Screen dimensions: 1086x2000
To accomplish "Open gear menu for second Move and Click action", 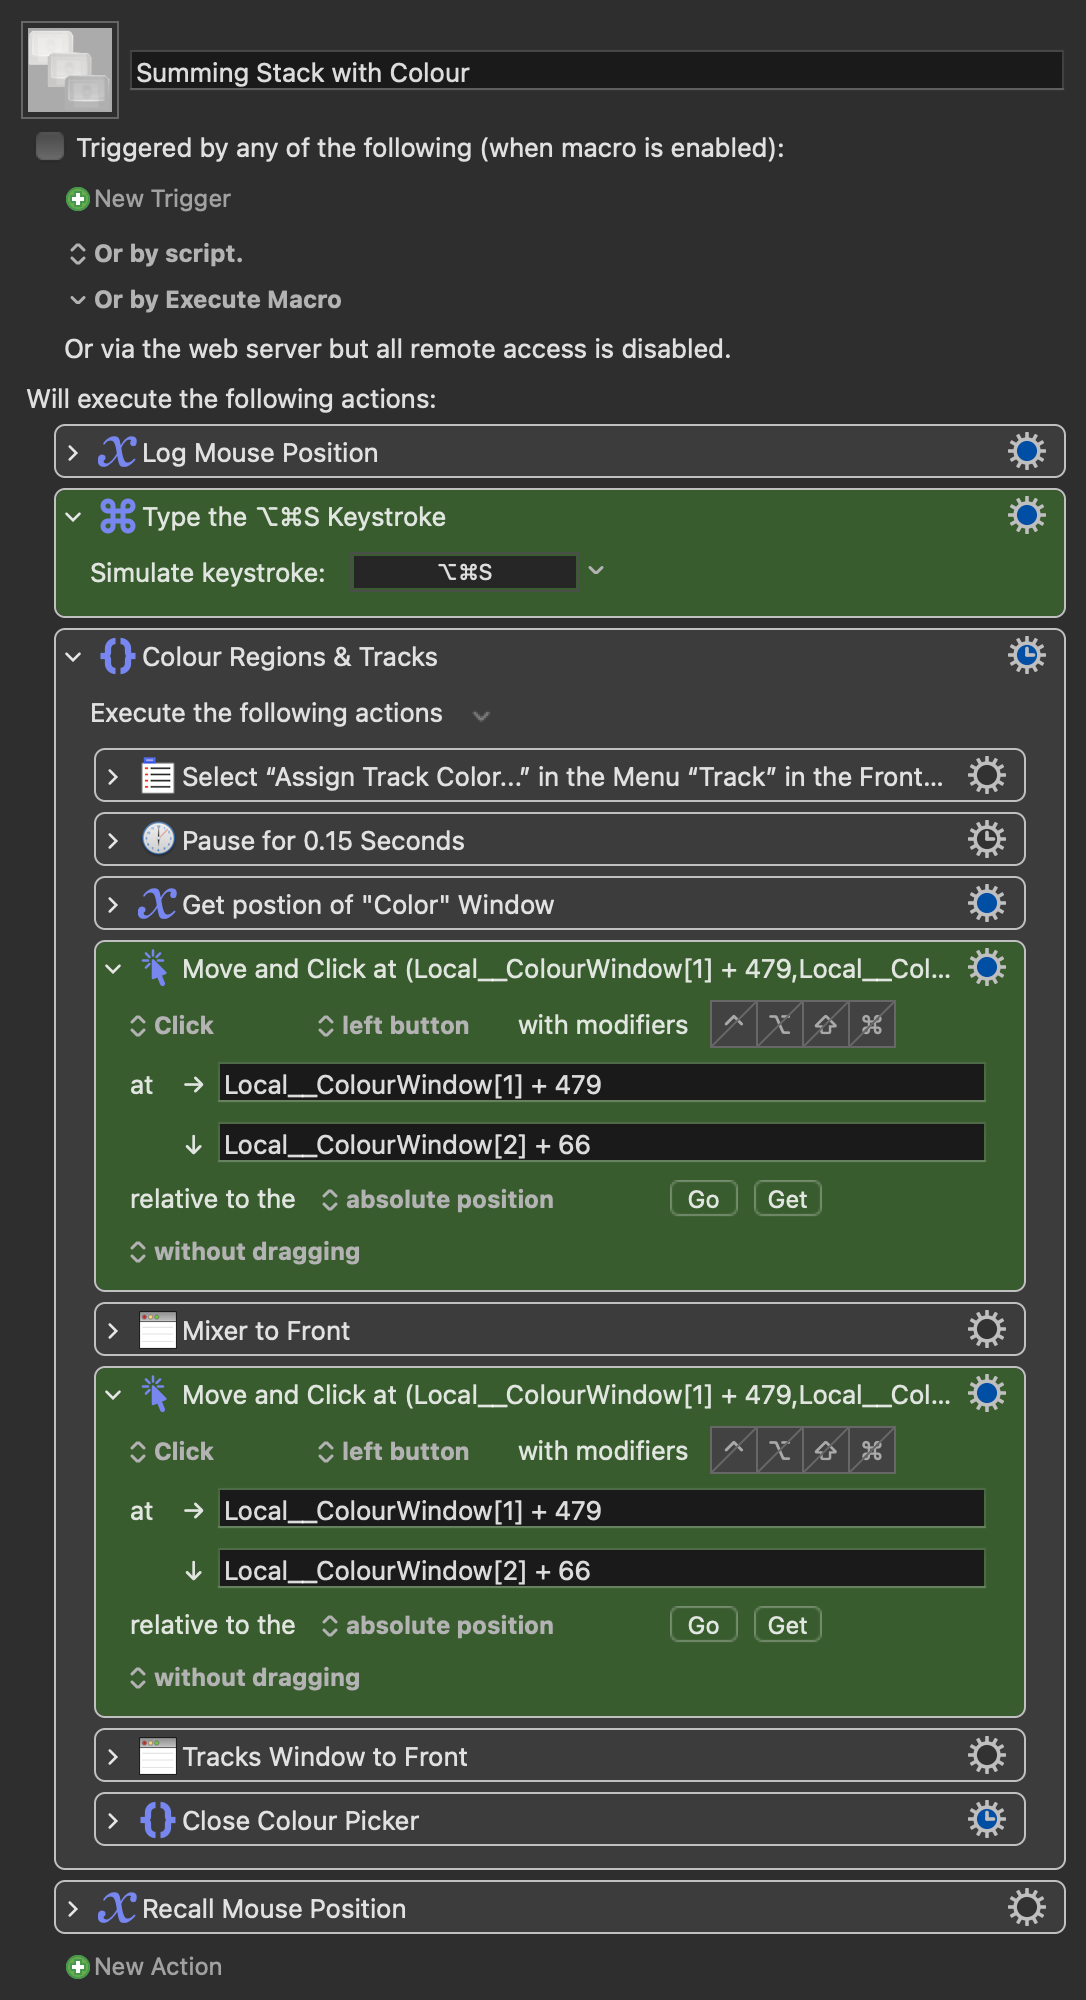I will [x=986, y=1394].
